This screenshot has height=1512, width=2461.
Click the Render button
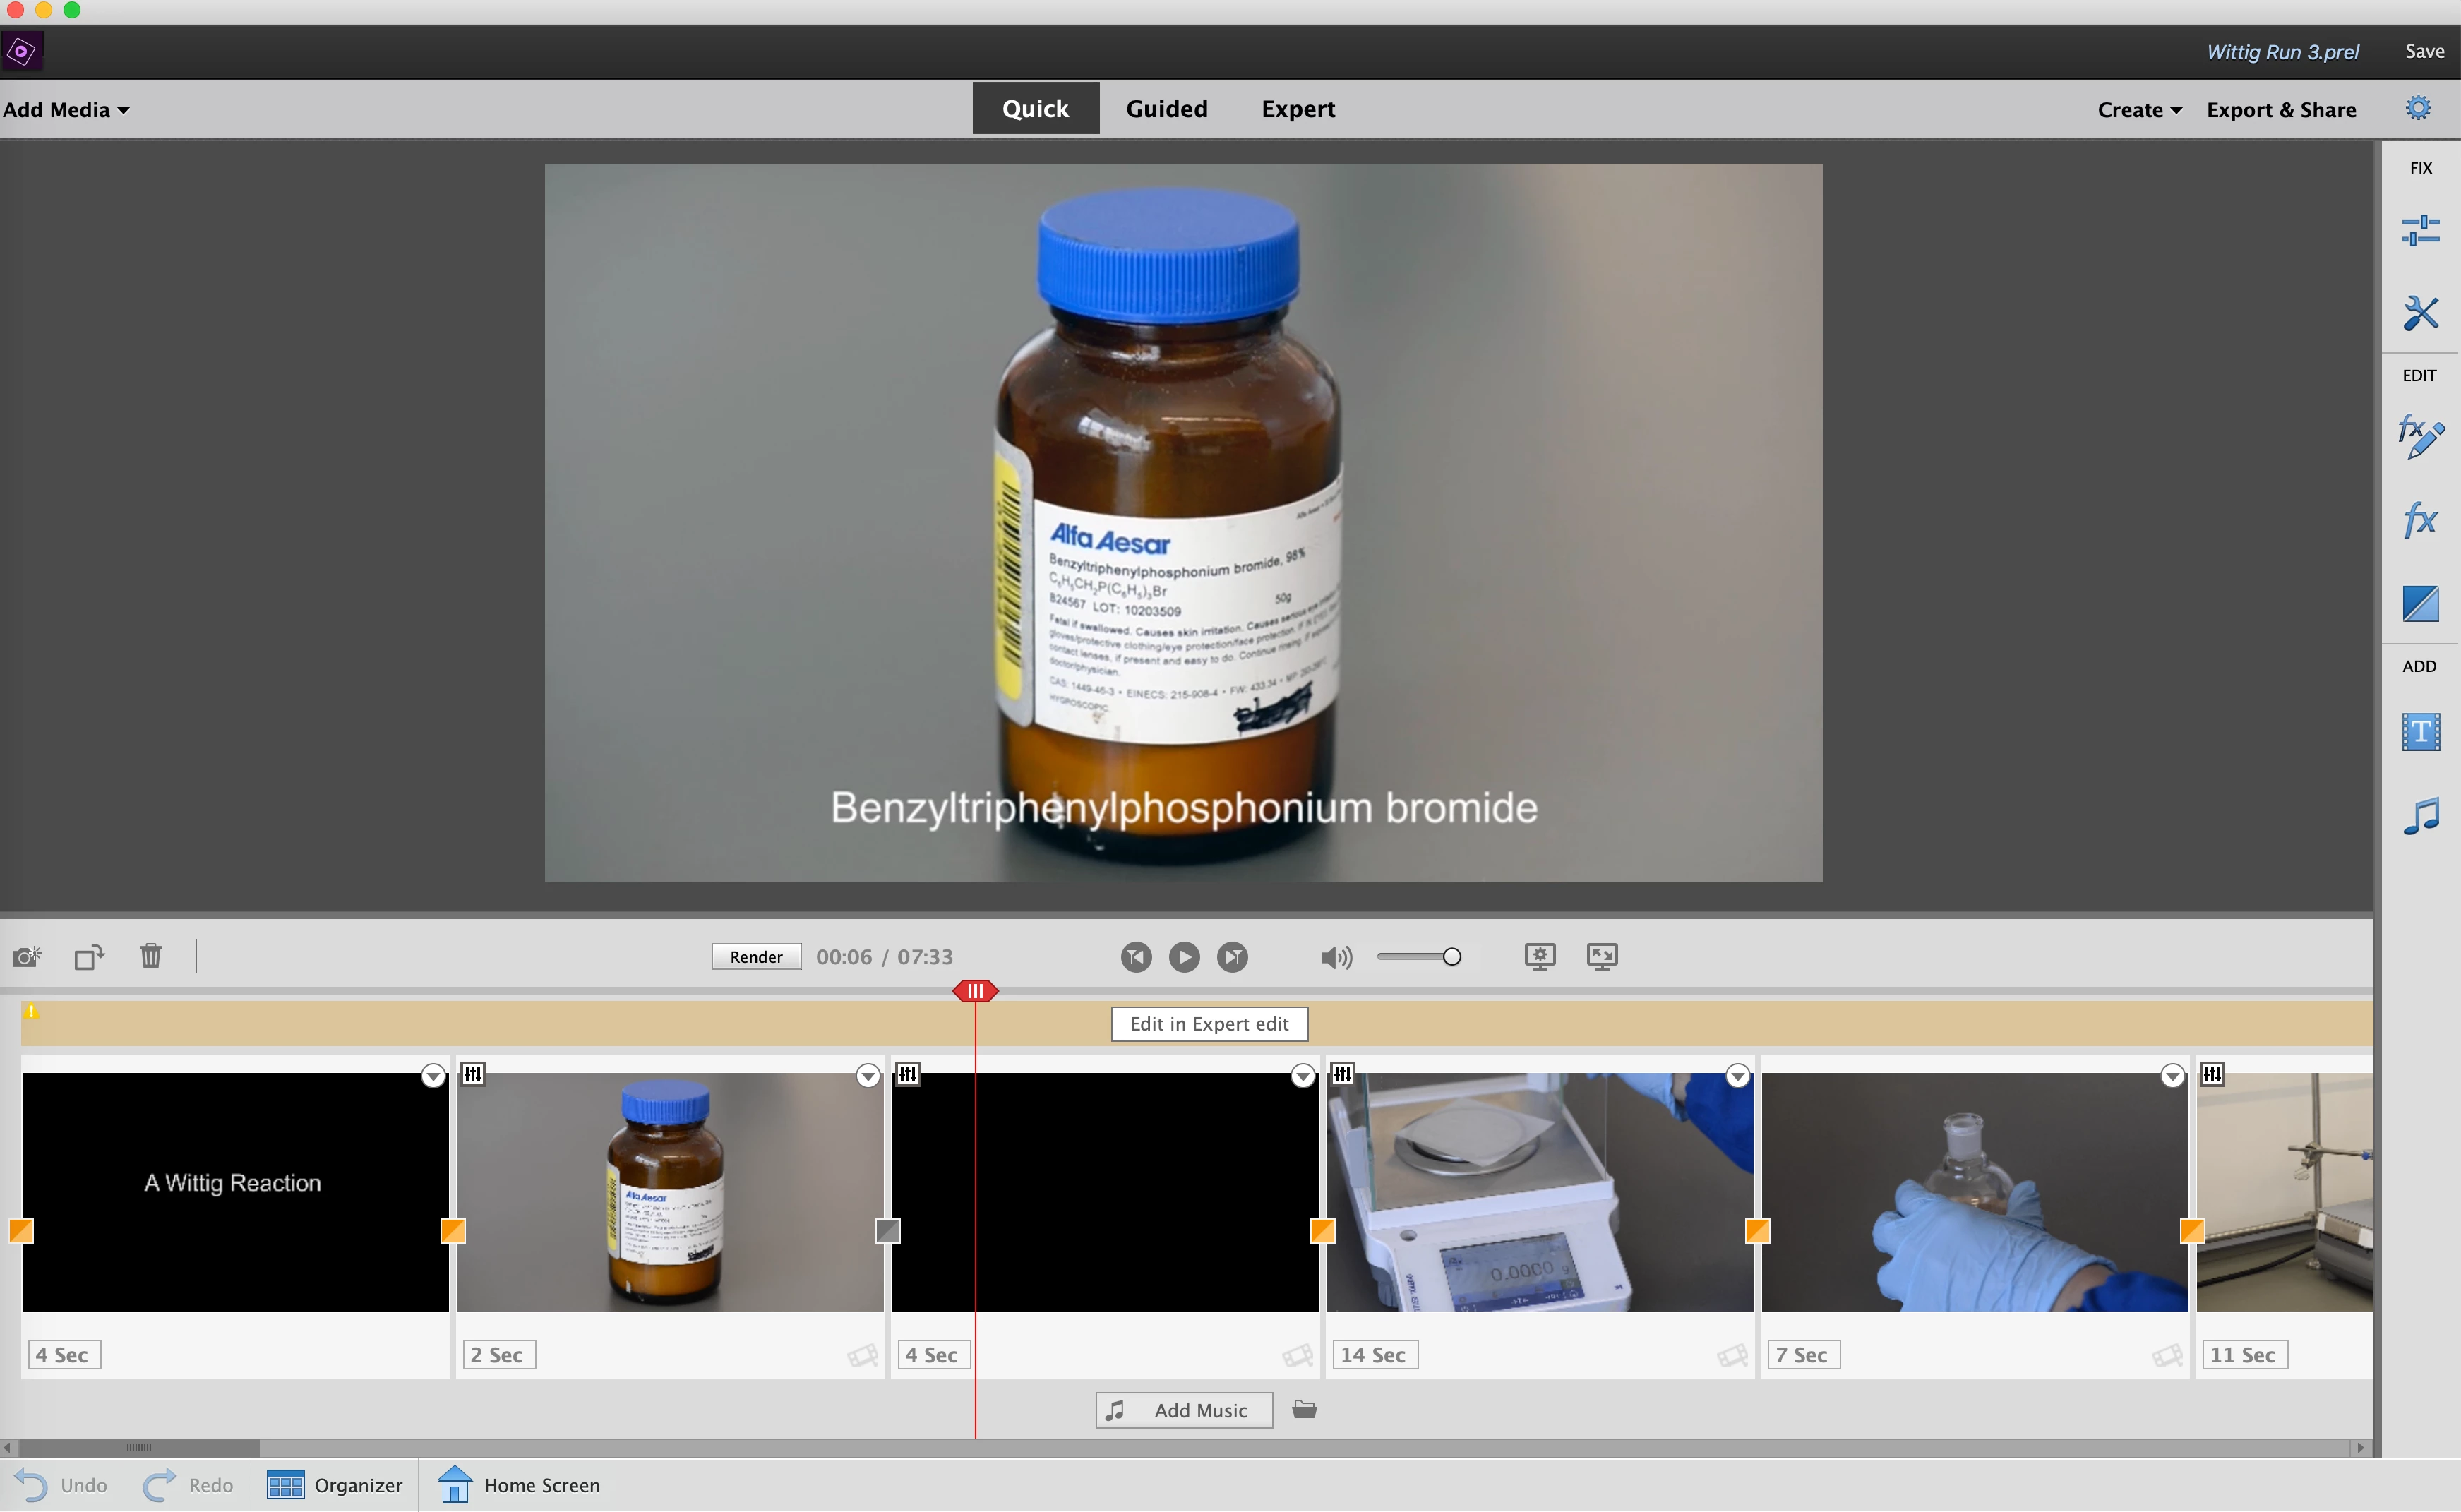coord(755,957)
